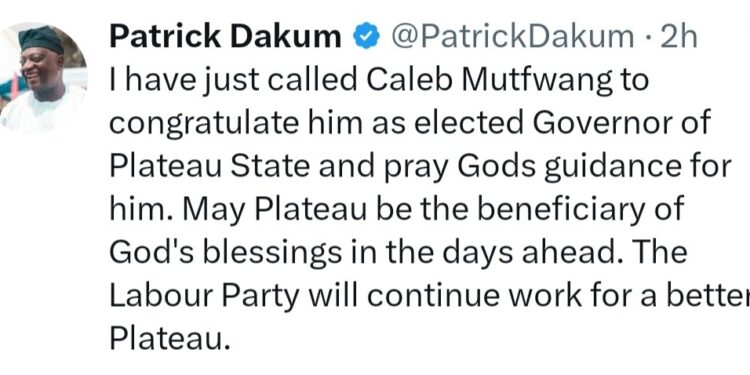Open Patrick Dakum's profile picture
This screenshot has width=750, height=375.
[x=43, y=77]
